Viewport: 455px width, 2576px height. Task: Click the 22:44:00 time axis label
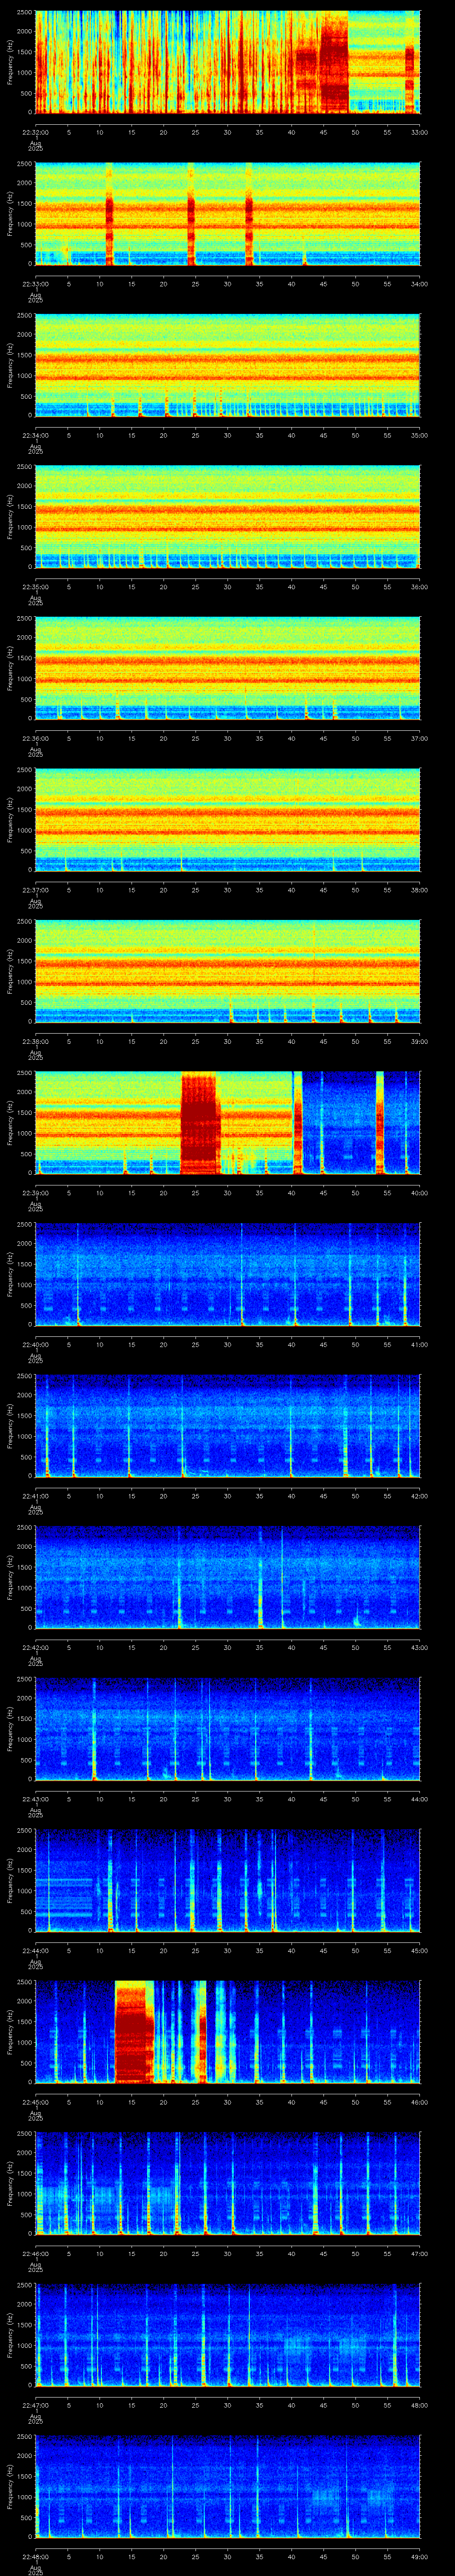pyautogui.click(x=35, y=1951)
